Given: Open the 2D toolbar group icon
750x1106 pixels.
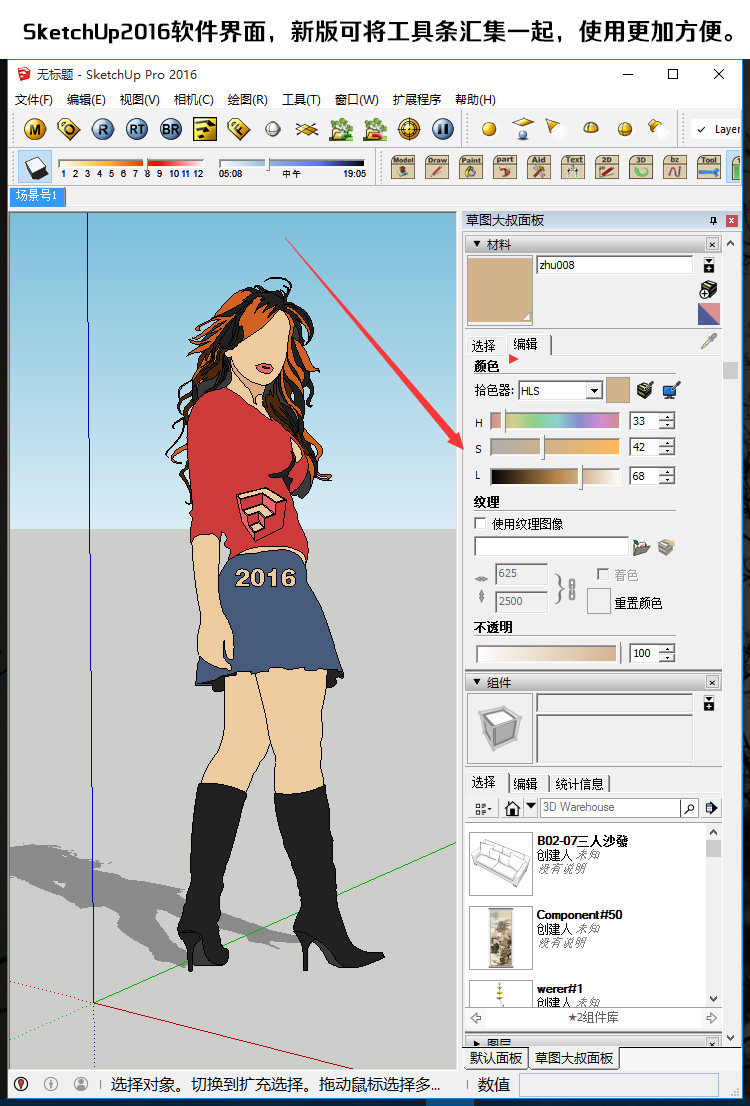Looking at the screenshot, I should (x=607, y=167).
